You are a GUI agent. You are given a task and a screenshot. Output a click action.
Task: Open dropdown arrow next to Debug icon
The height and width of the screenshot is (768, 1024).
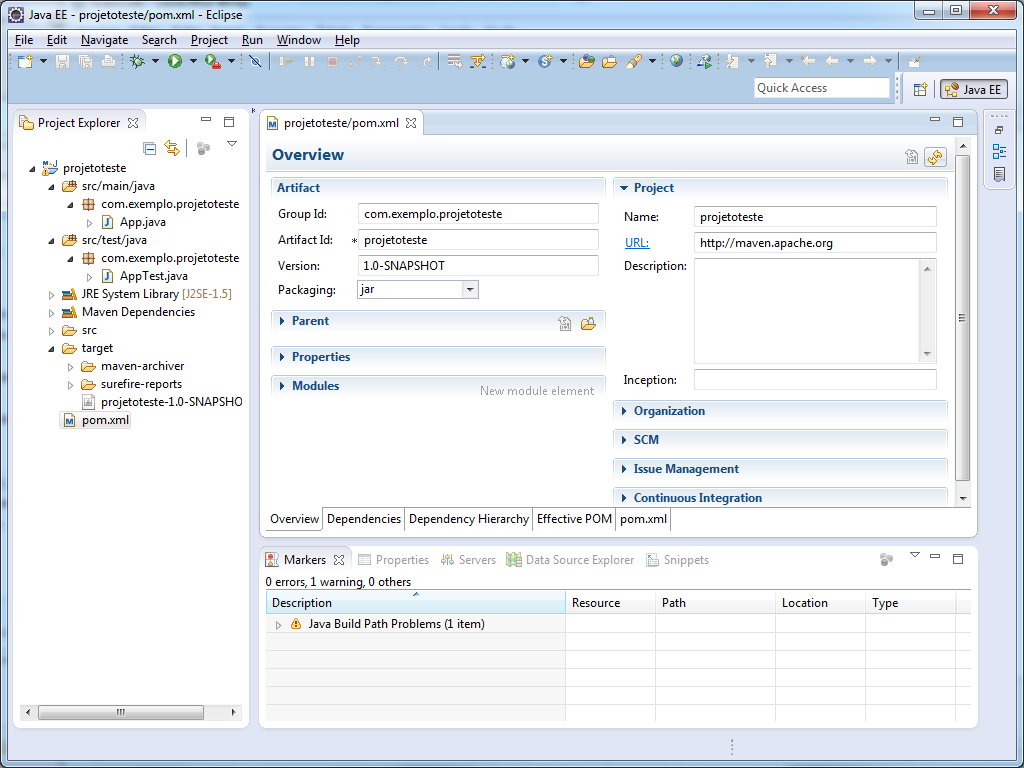pos(155,61)
